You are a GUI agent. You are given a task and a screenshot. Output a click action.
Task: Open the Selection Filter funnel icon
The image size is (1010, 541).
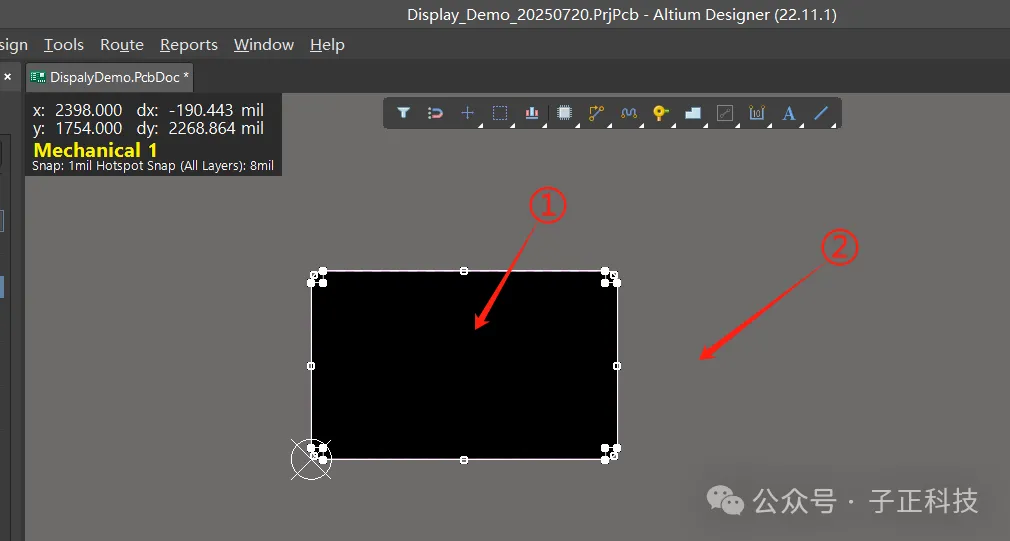pos(403,113)
